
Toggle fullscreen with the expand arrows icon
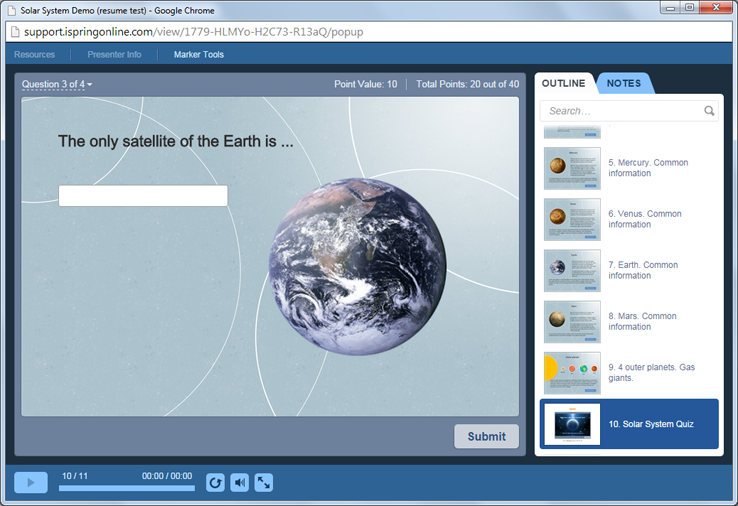pos(264,482)
